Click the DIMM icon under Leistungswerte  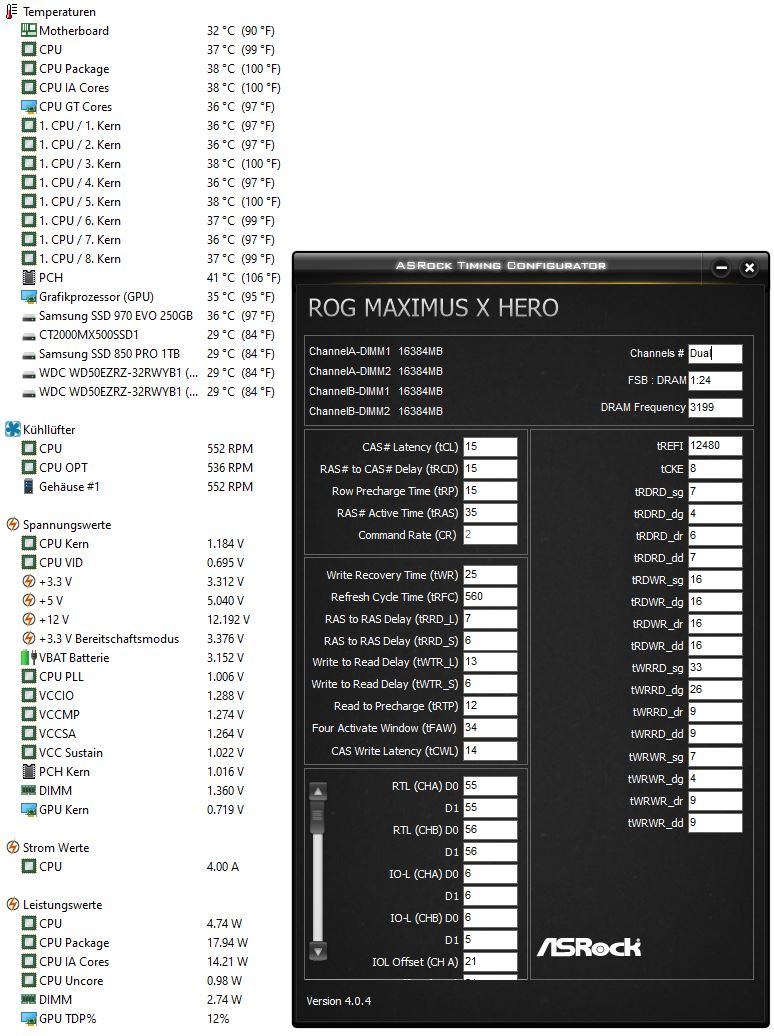[28, 1000]
